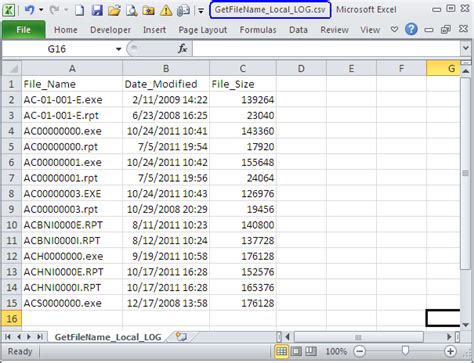Click cell AC00000003.EXE
The image size is (474, 363).
pyautogui.click(x=72, y=194)
